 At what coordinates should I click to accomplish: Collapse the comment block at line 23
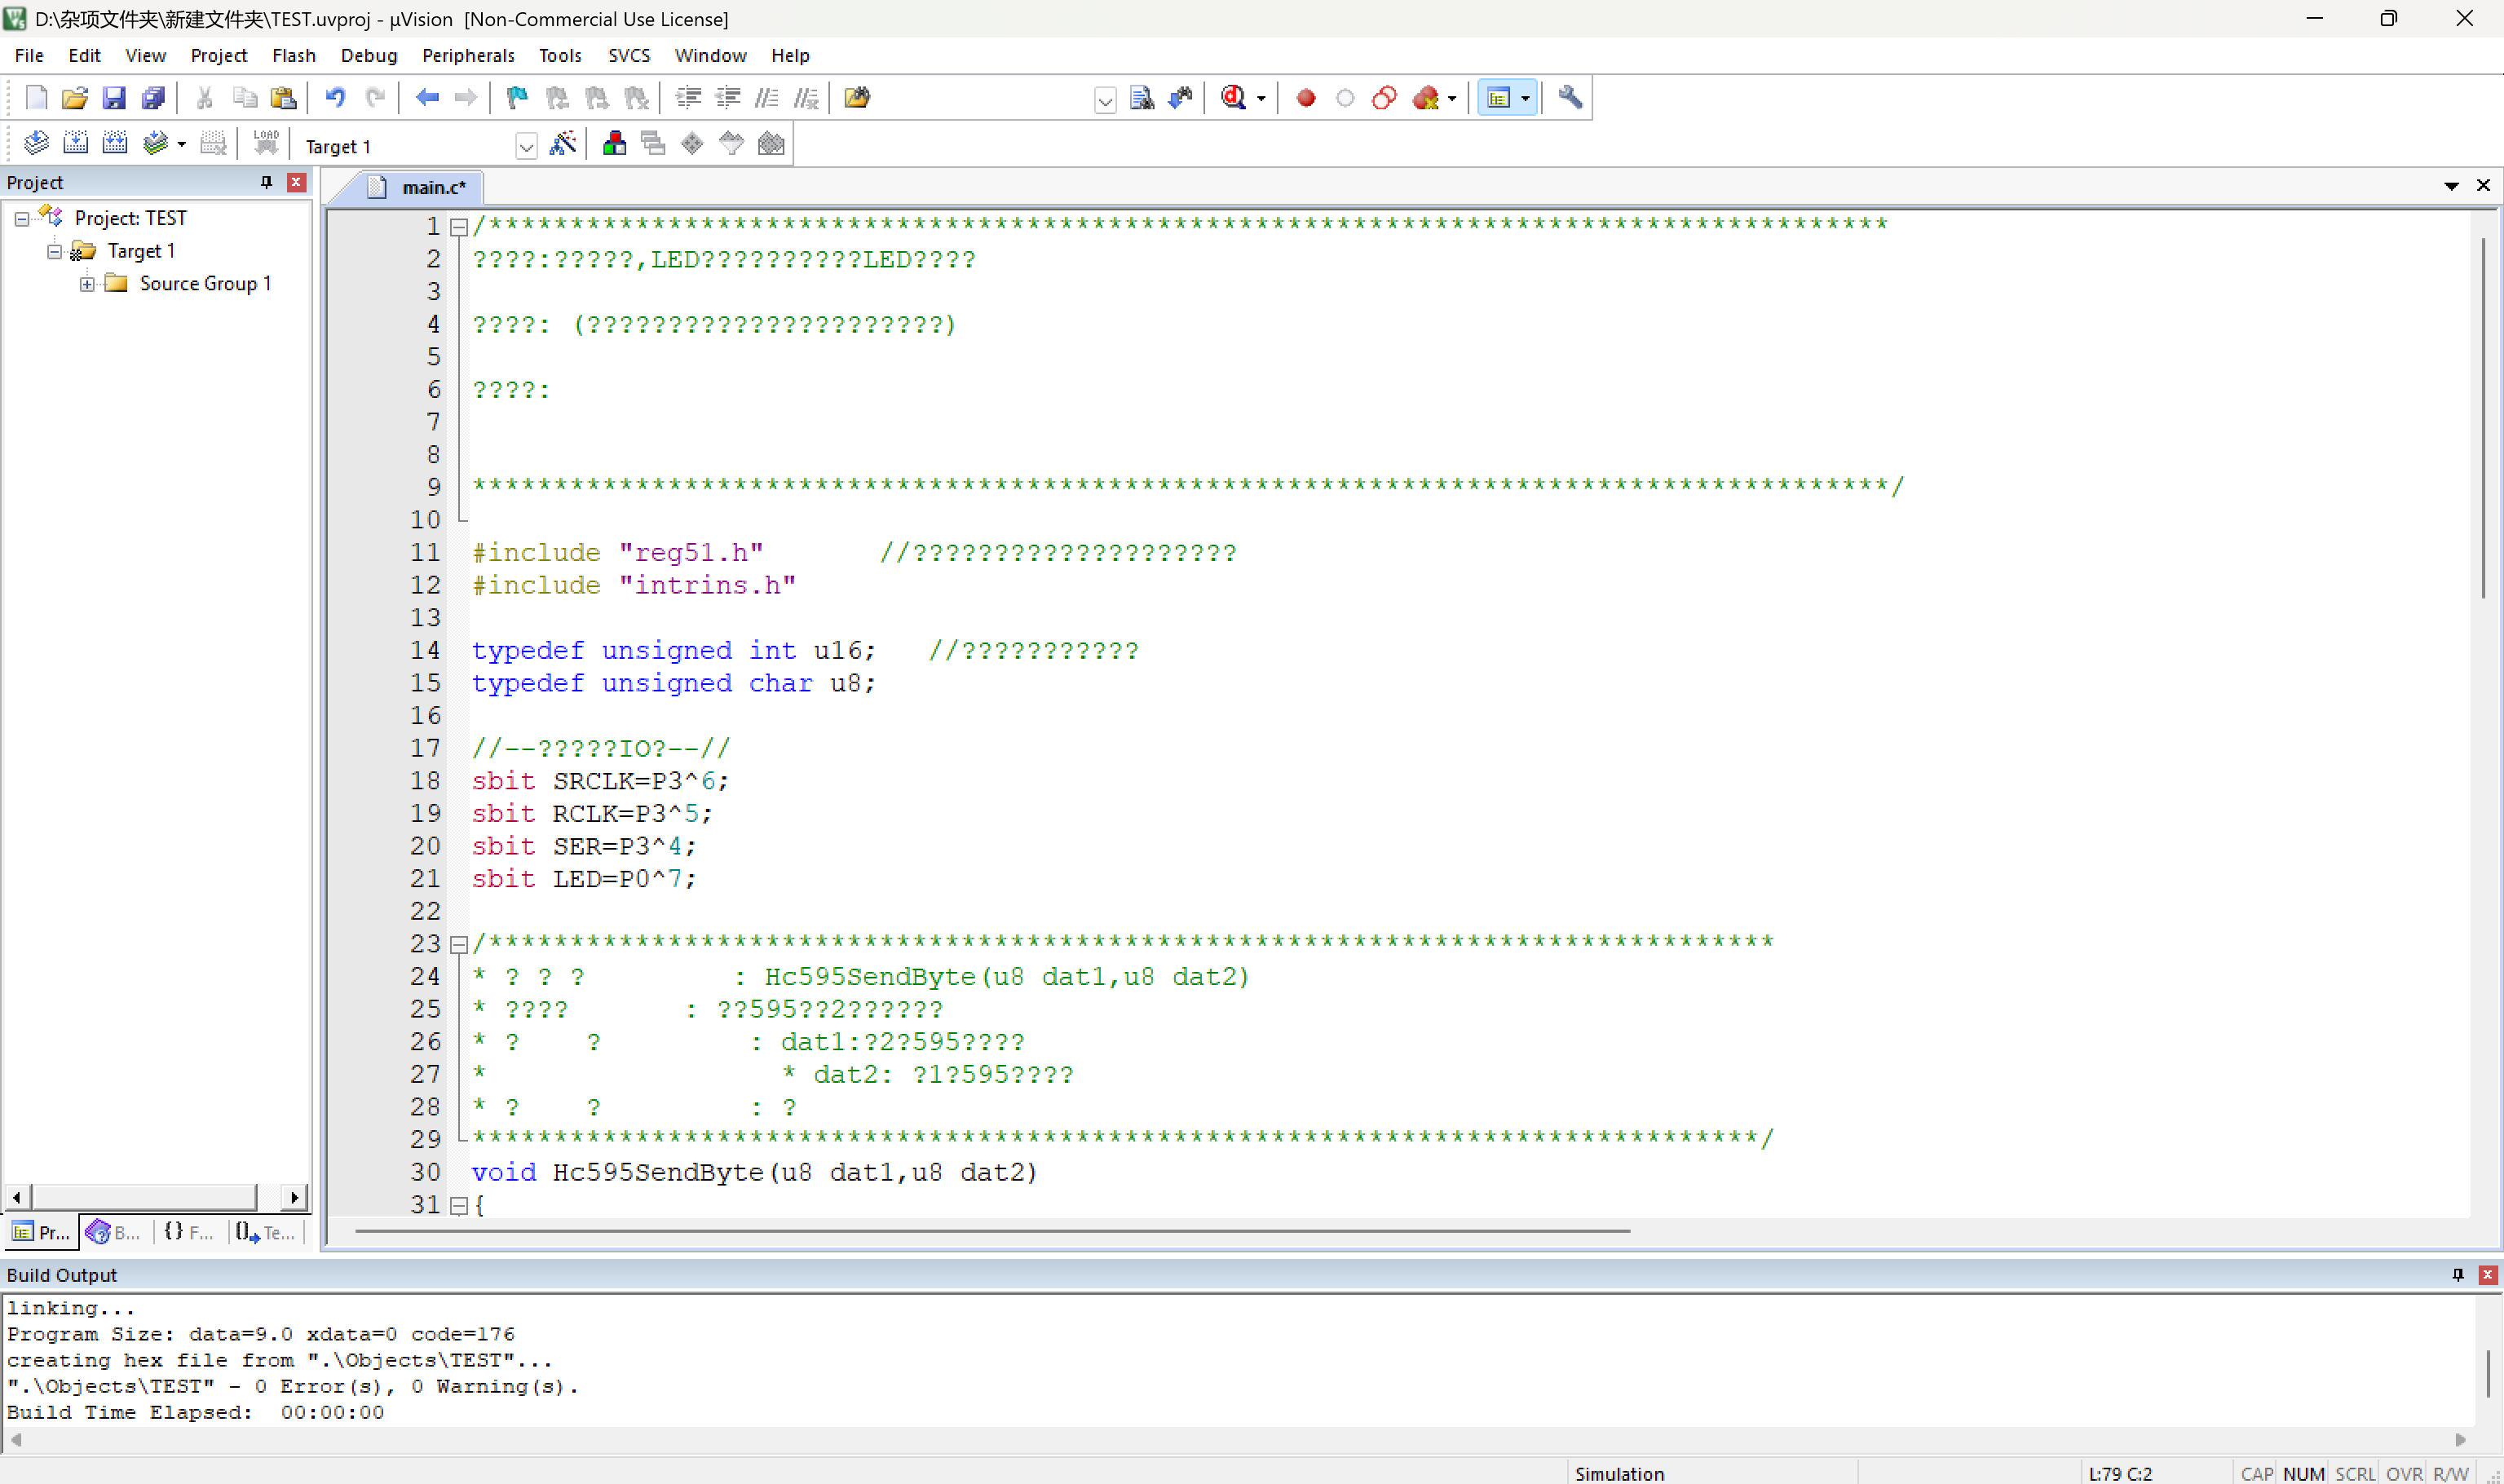[x=459, y=944]
